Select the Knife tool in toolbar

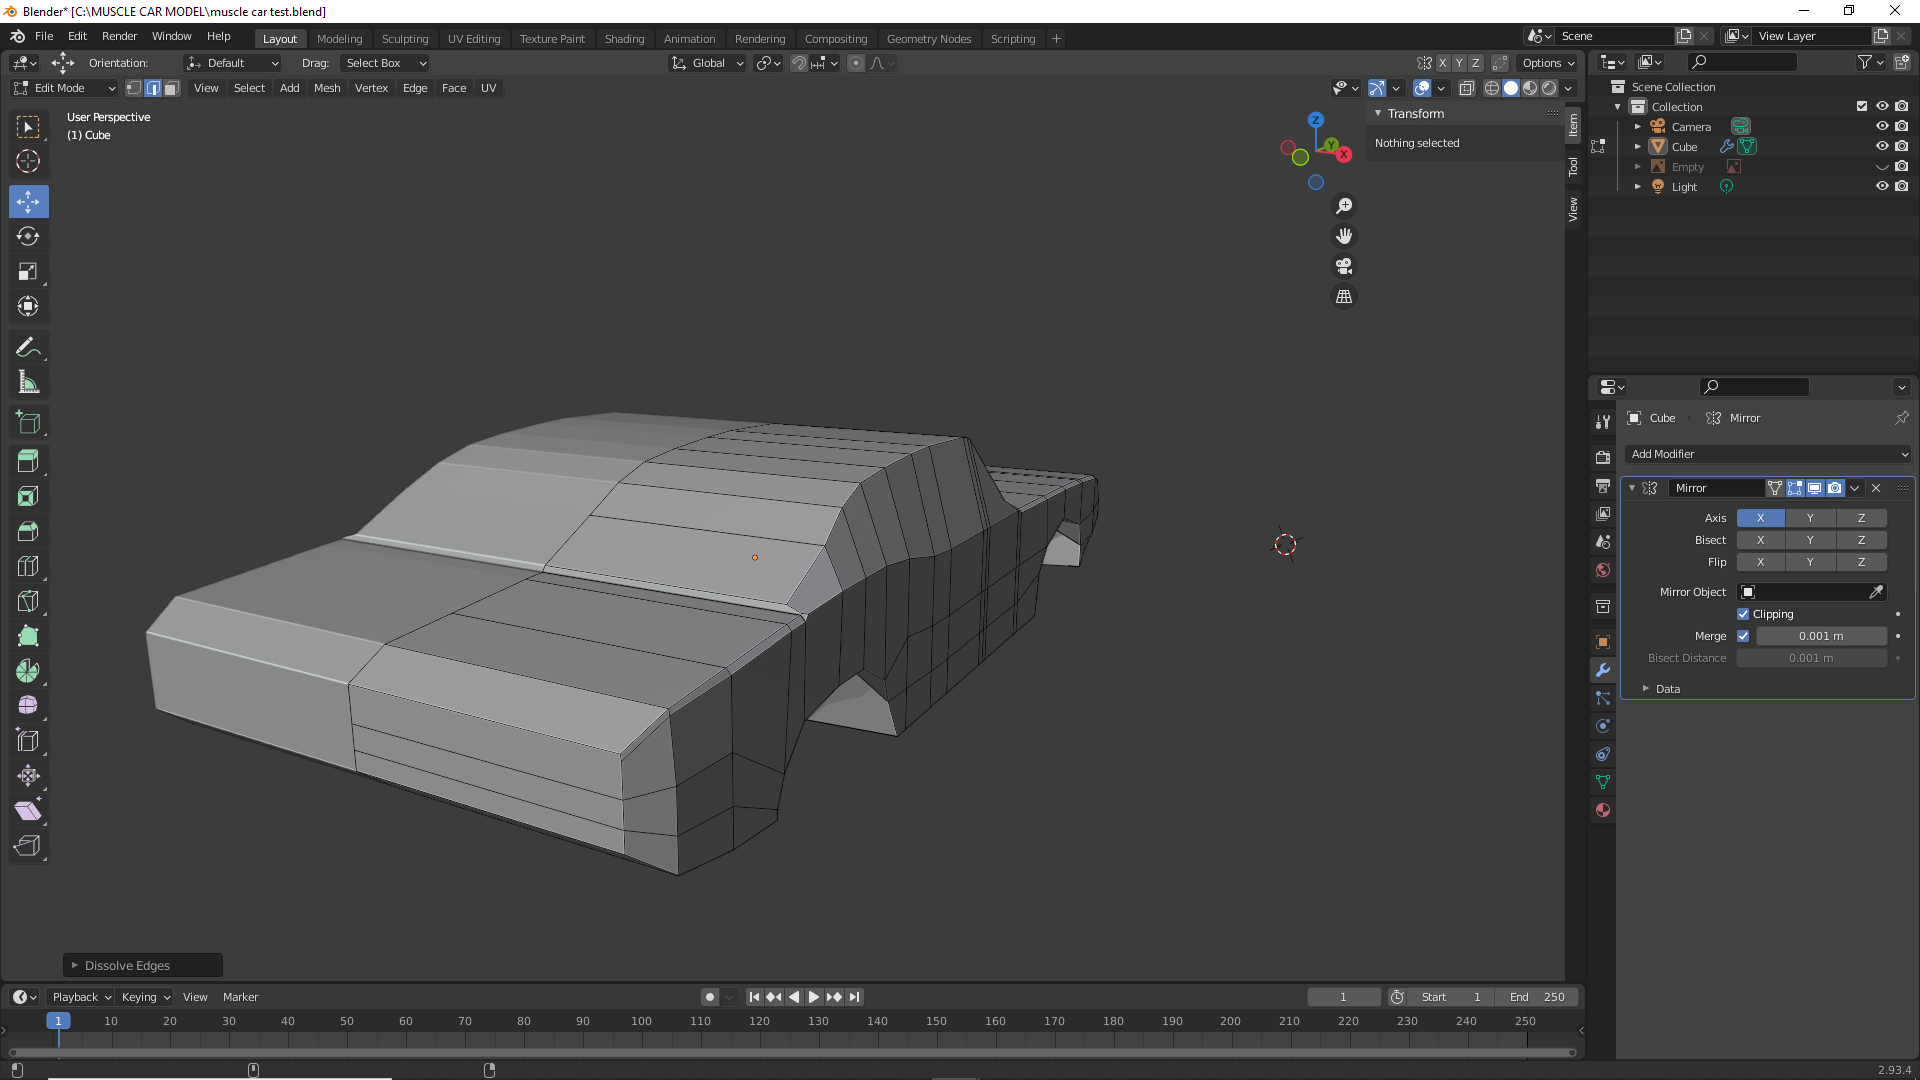tap(28, 601)
